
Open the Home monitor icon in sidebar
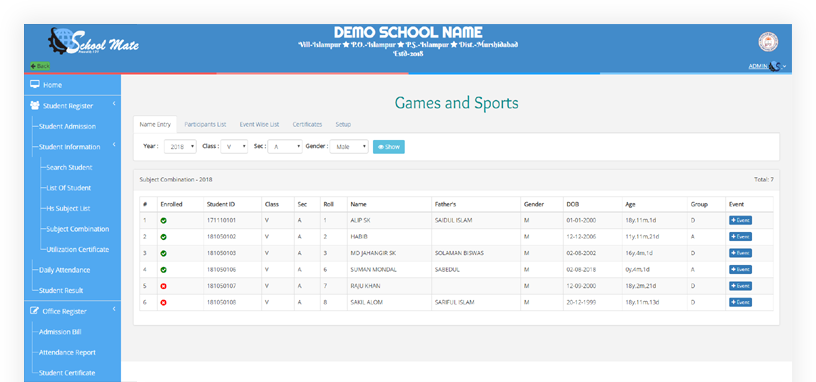click(35, 84)
